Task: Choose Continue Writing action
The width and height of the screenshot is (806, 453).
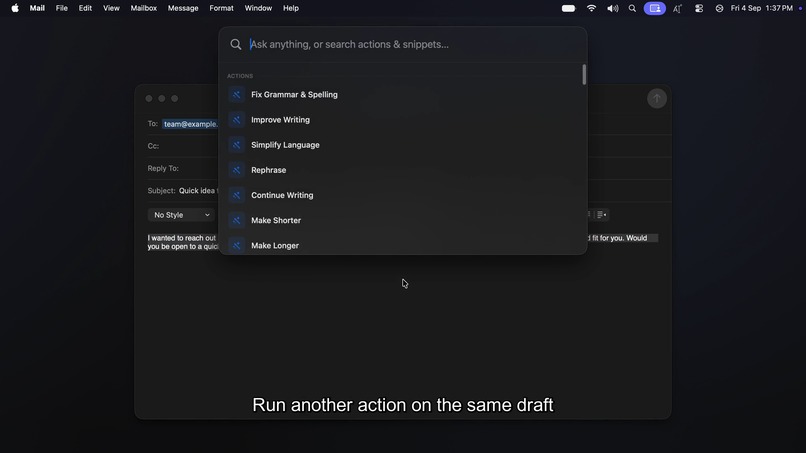Action: click(x=402, y=195)
